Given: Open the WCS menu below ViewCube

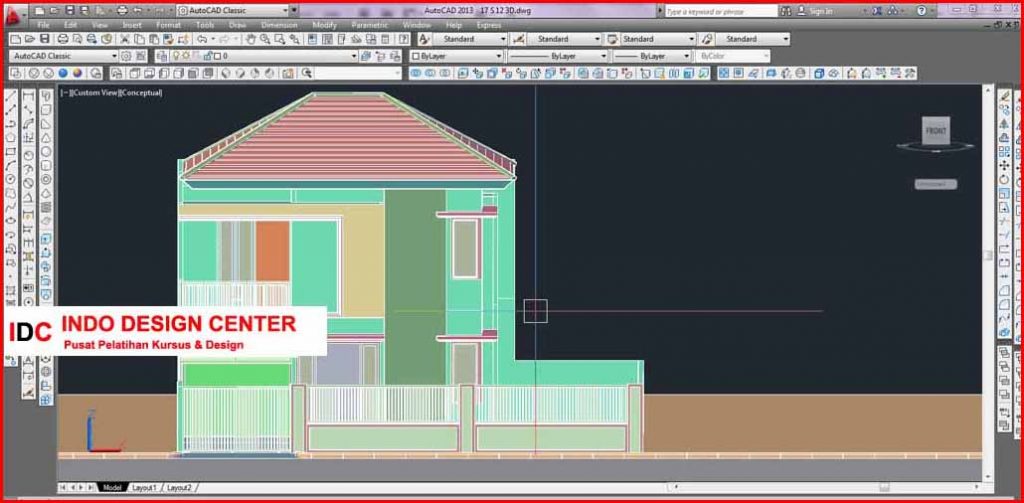Looking at the screenshot, I should click(x=935, y=184).
